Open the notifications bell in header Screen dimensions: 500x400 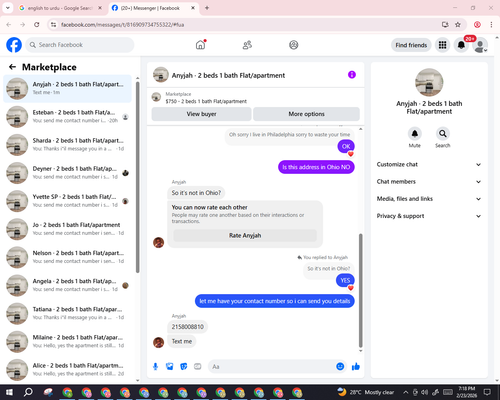(x=461, y=45)
